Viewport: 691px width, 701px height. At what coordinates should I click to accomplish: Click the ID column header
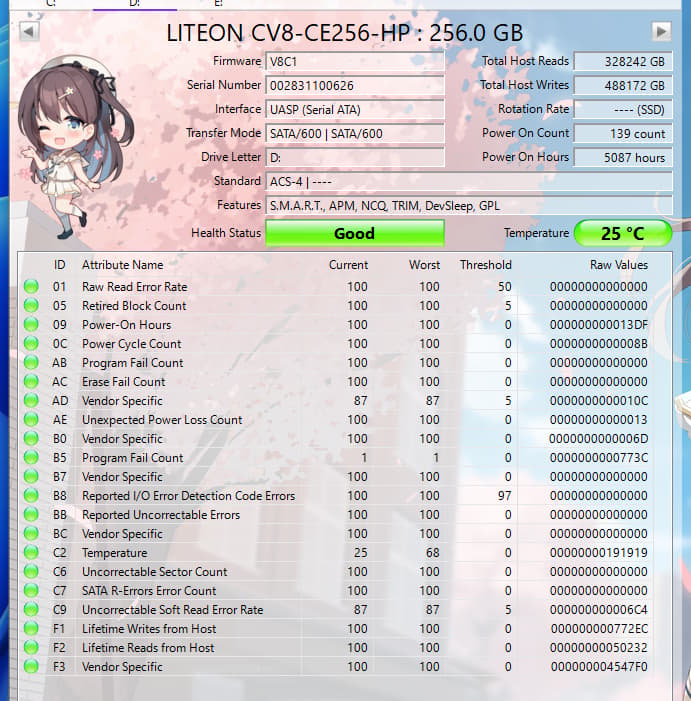(59, 265)
